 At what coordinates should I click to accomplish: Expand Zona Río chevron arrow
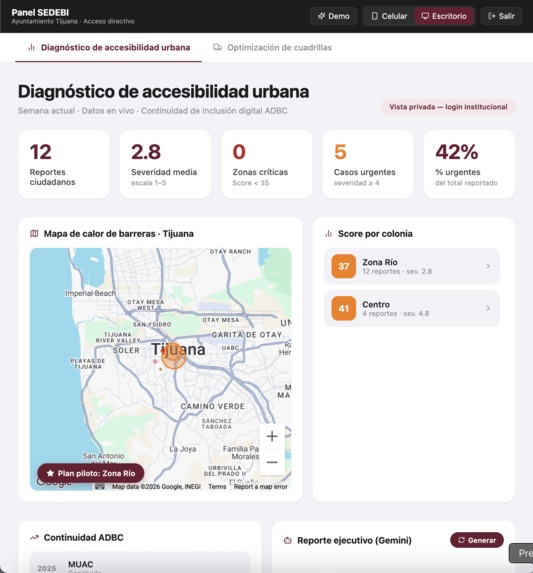488,266
